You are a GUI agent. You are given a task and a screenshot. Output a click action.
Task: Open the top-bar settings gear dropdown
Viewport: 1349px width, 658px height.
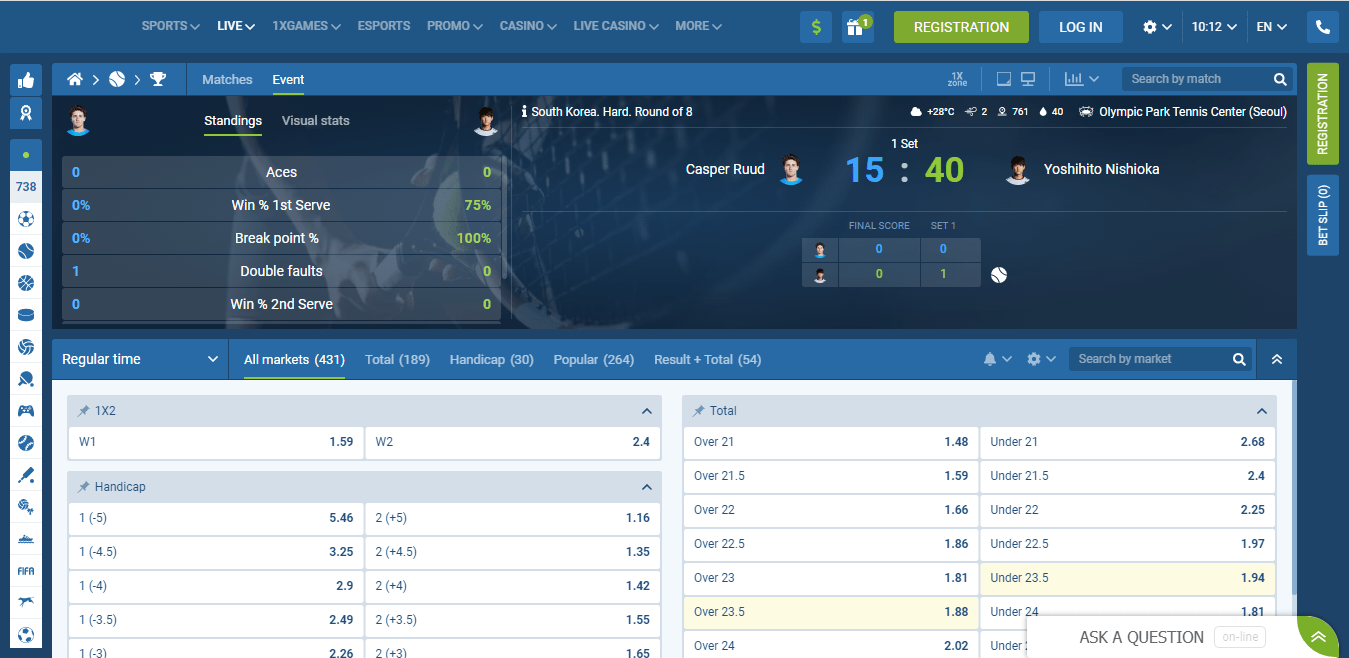(1157, 27)
